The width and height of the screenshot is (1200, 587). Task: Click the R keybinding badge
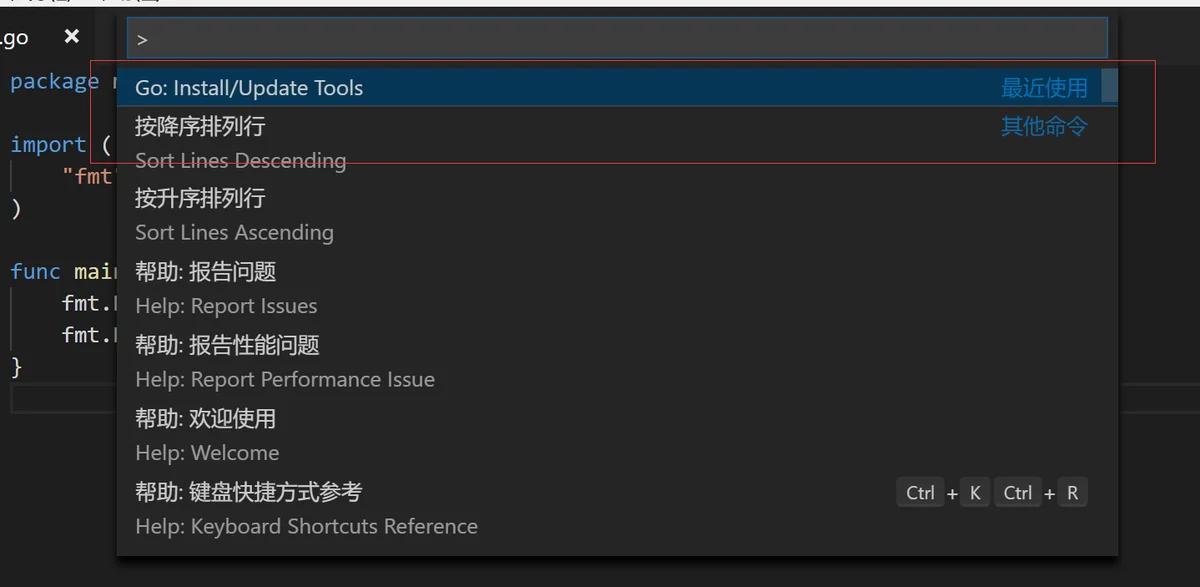click(x=1073, y=492)
